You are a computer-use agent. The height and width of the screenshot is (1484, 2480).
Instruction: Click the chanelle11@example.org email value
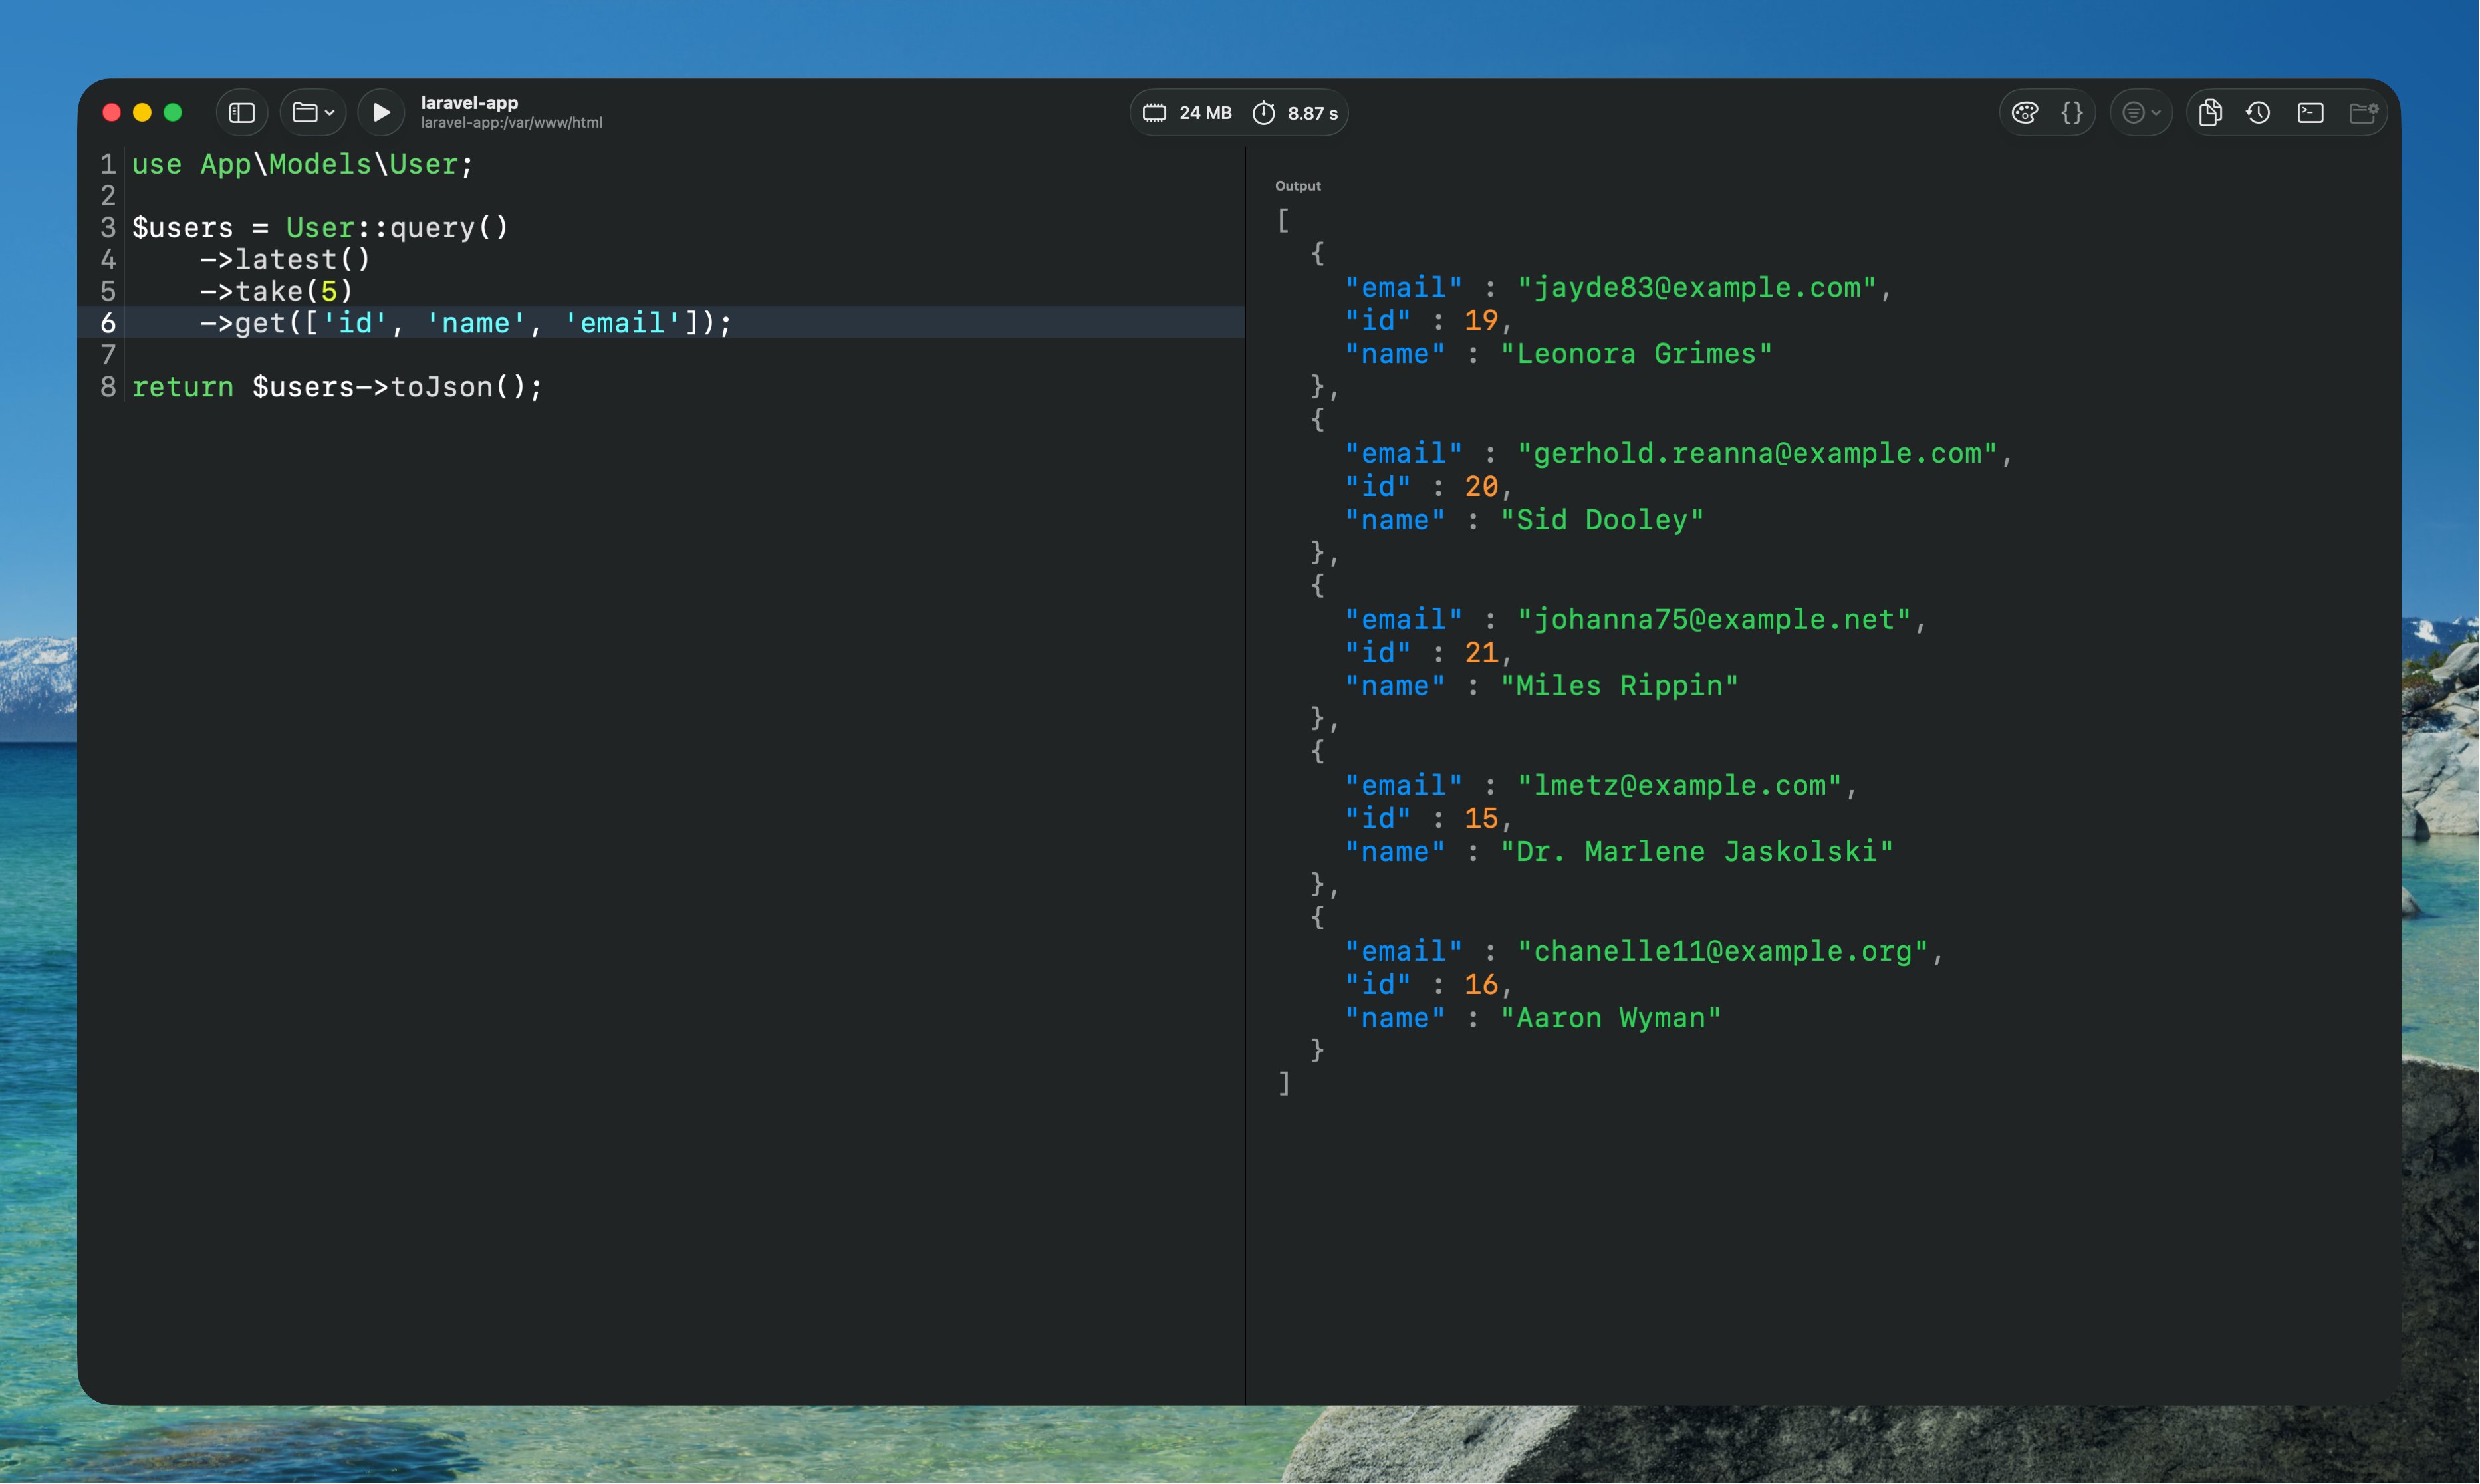(1722, 952)
